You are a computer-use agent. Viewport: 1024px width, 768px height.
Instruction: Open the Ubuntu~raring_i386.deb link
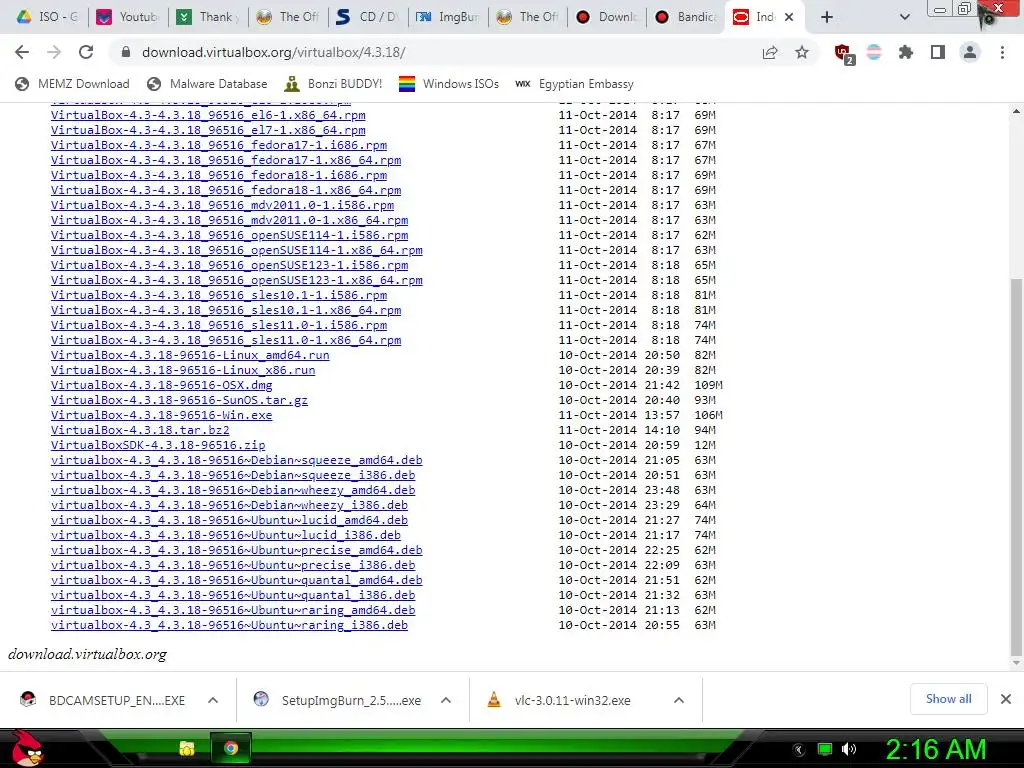tap(229, 626)
